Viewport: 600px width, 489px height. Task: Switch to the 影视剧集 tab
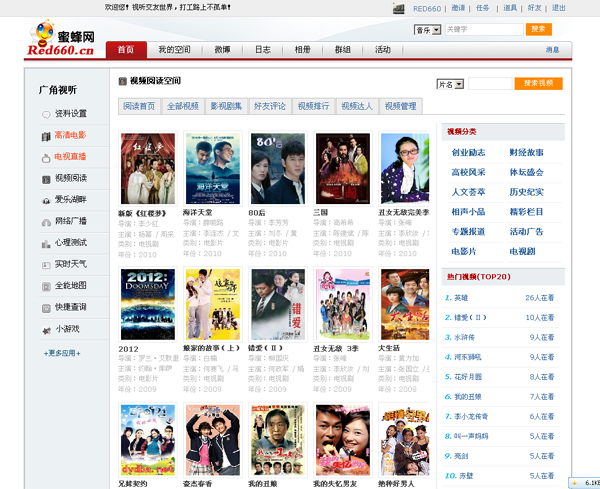[x=227, y=106]
